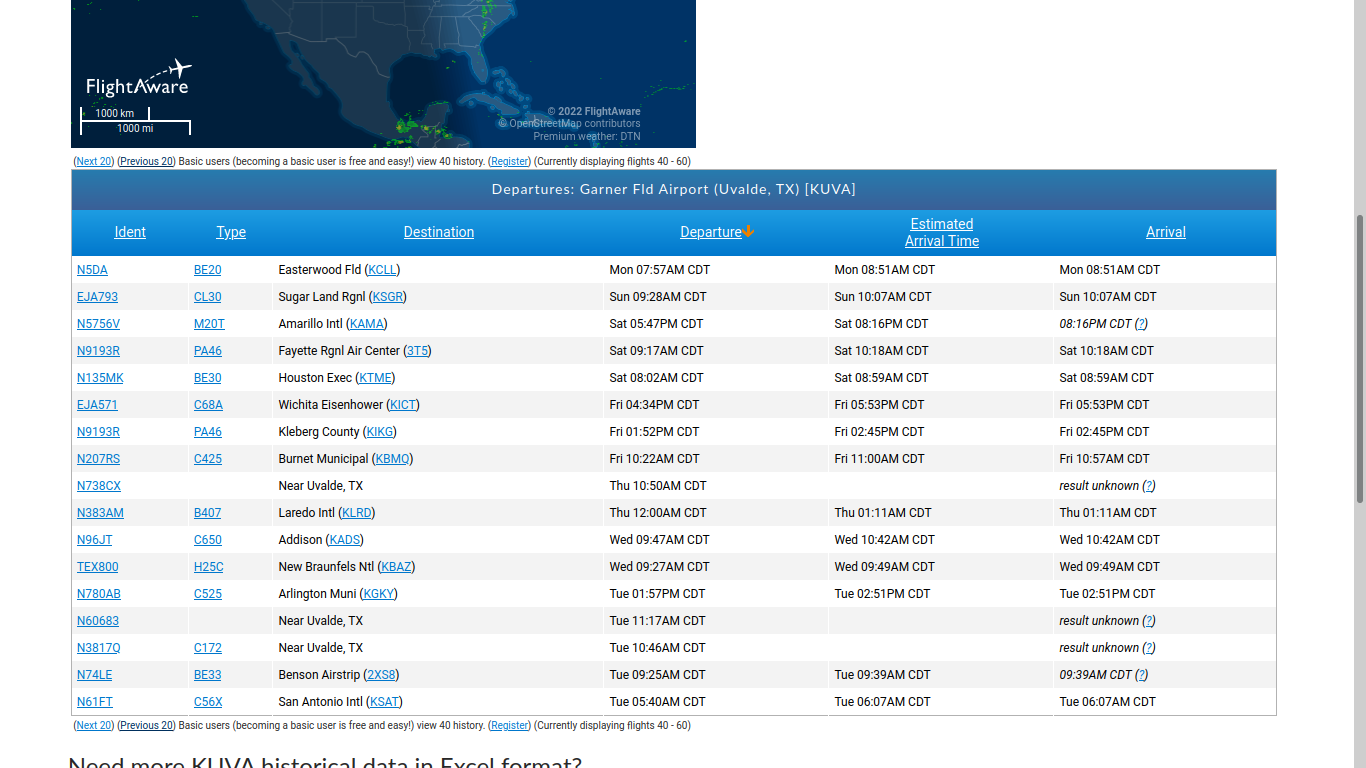Open flight N207RS
1366x768 pixels.
pos(98,459)
